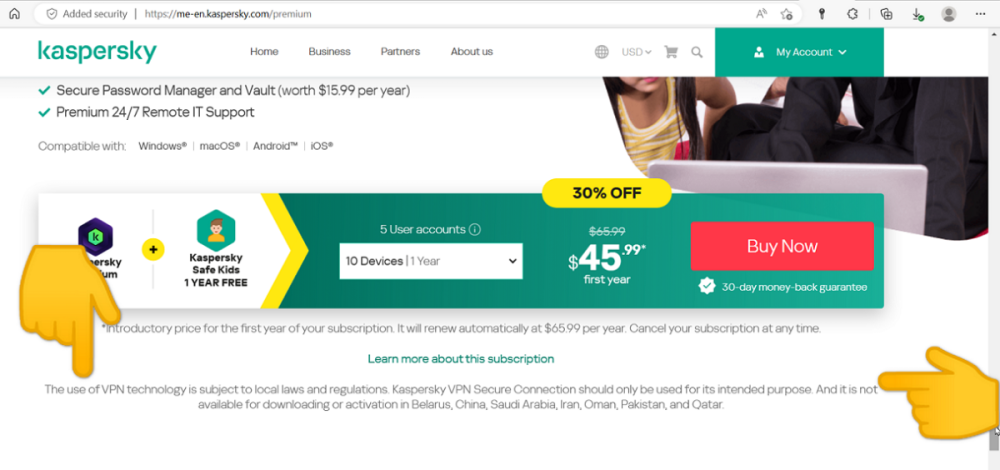1000x470 pixels.
Task: Click the user accounts info icon
Action: coord(474,230)
